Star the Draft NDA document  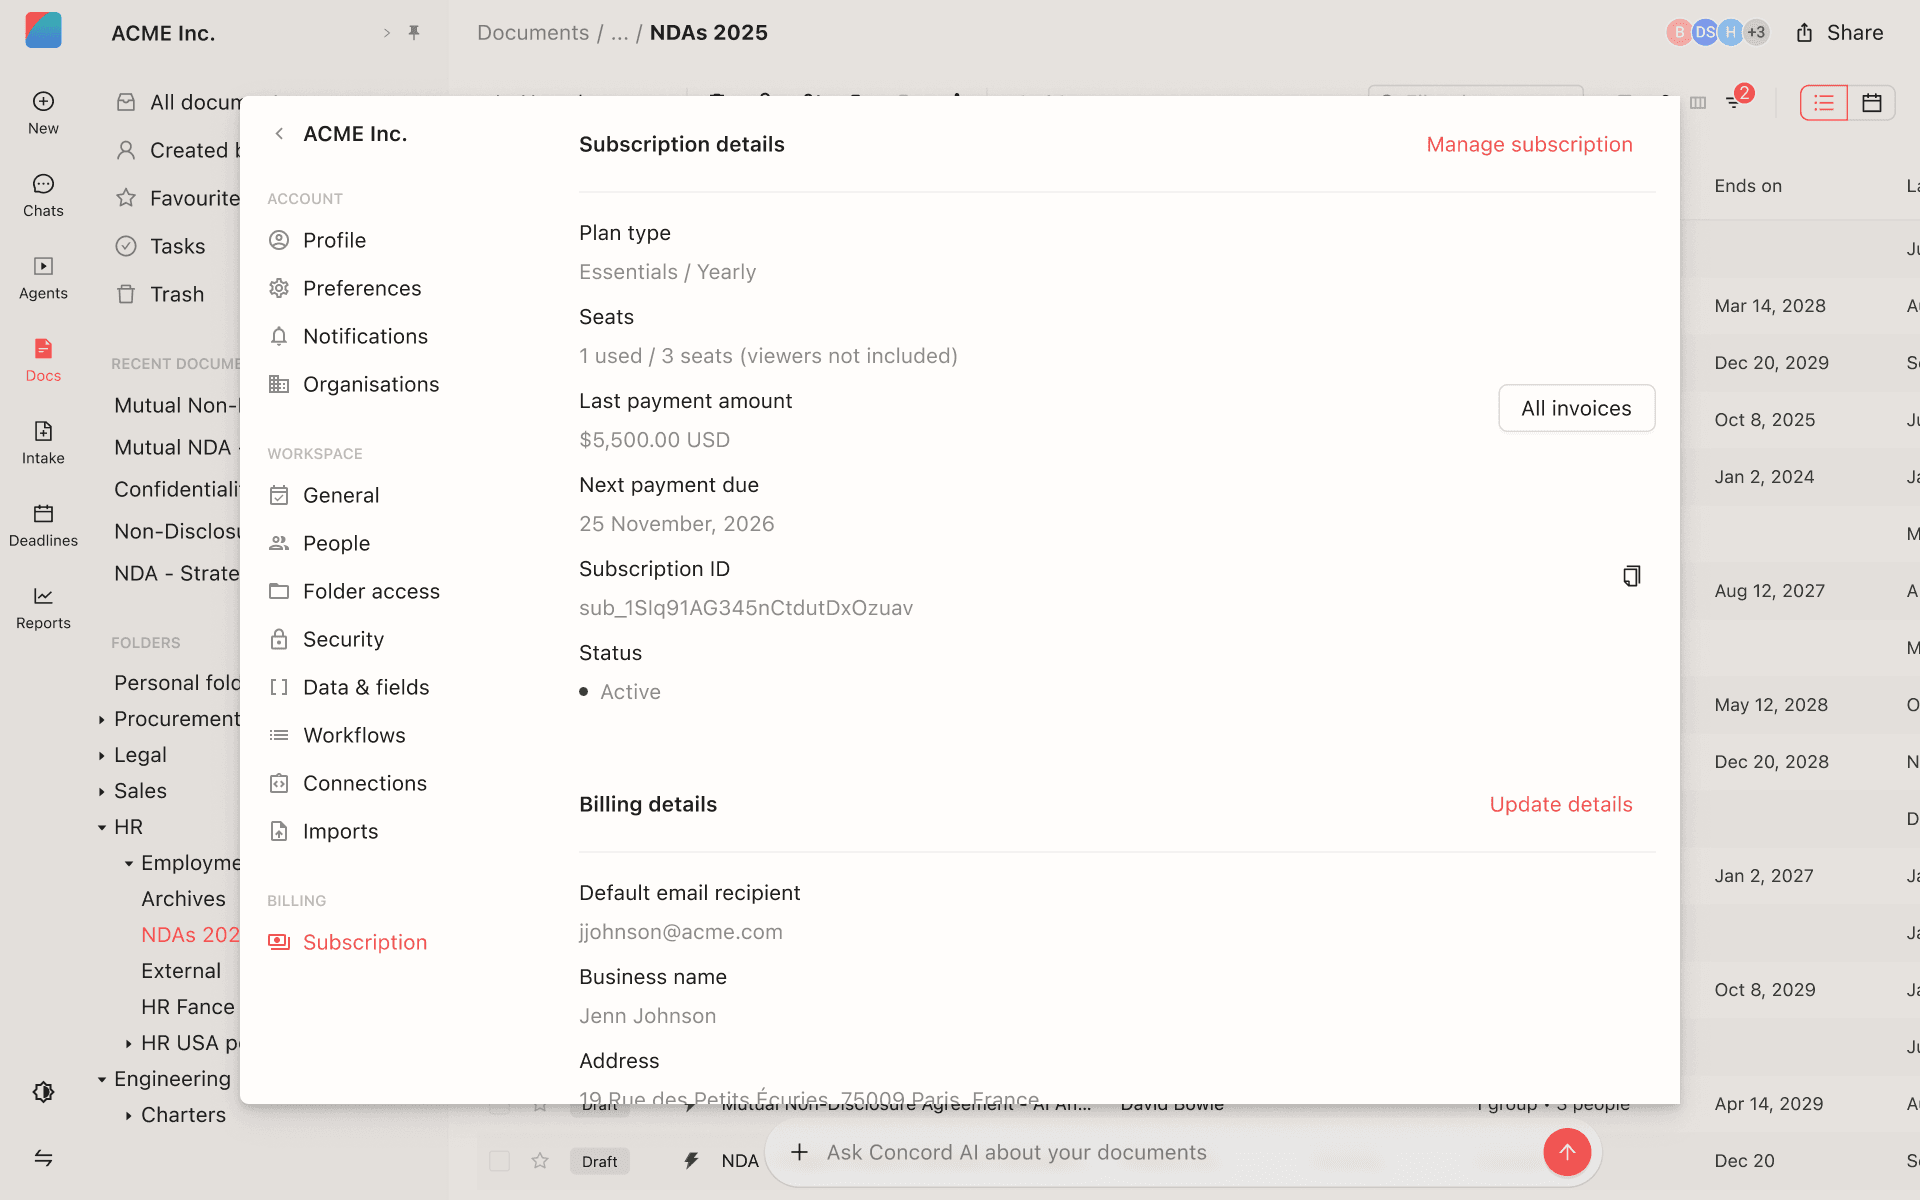point(540,1161)
